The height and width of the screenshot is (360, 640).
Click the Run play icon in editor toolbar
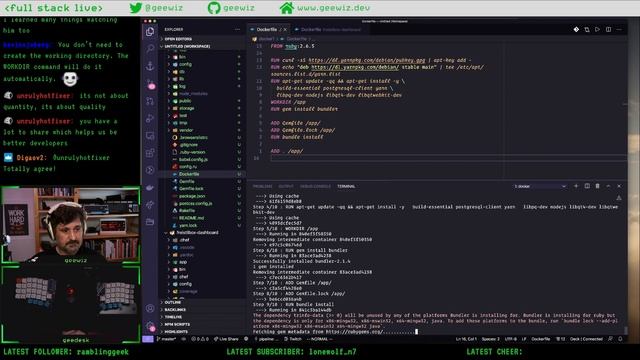tap(598, 29)
